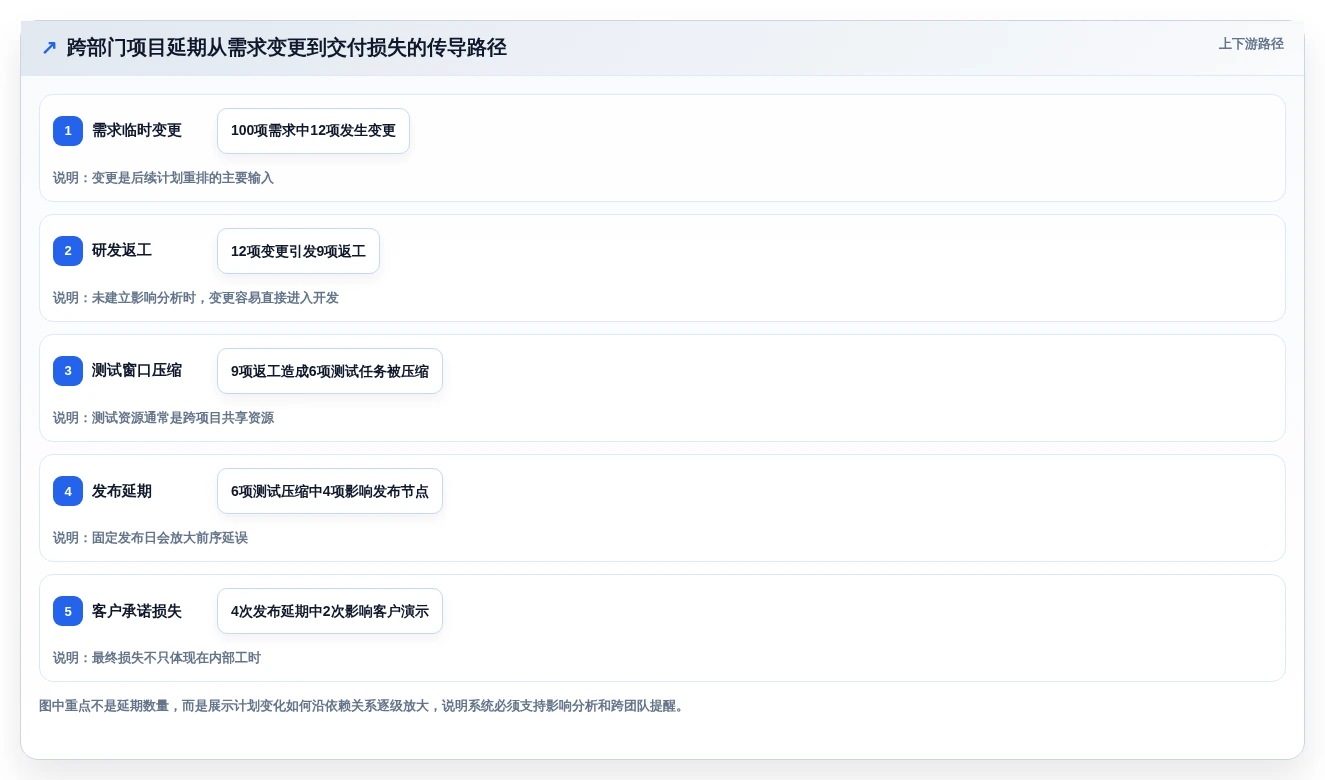Viewport: 1325px width, 780px height.
Task: Click the 需求临时变更 step title
Action: click(x=137, y=130)
